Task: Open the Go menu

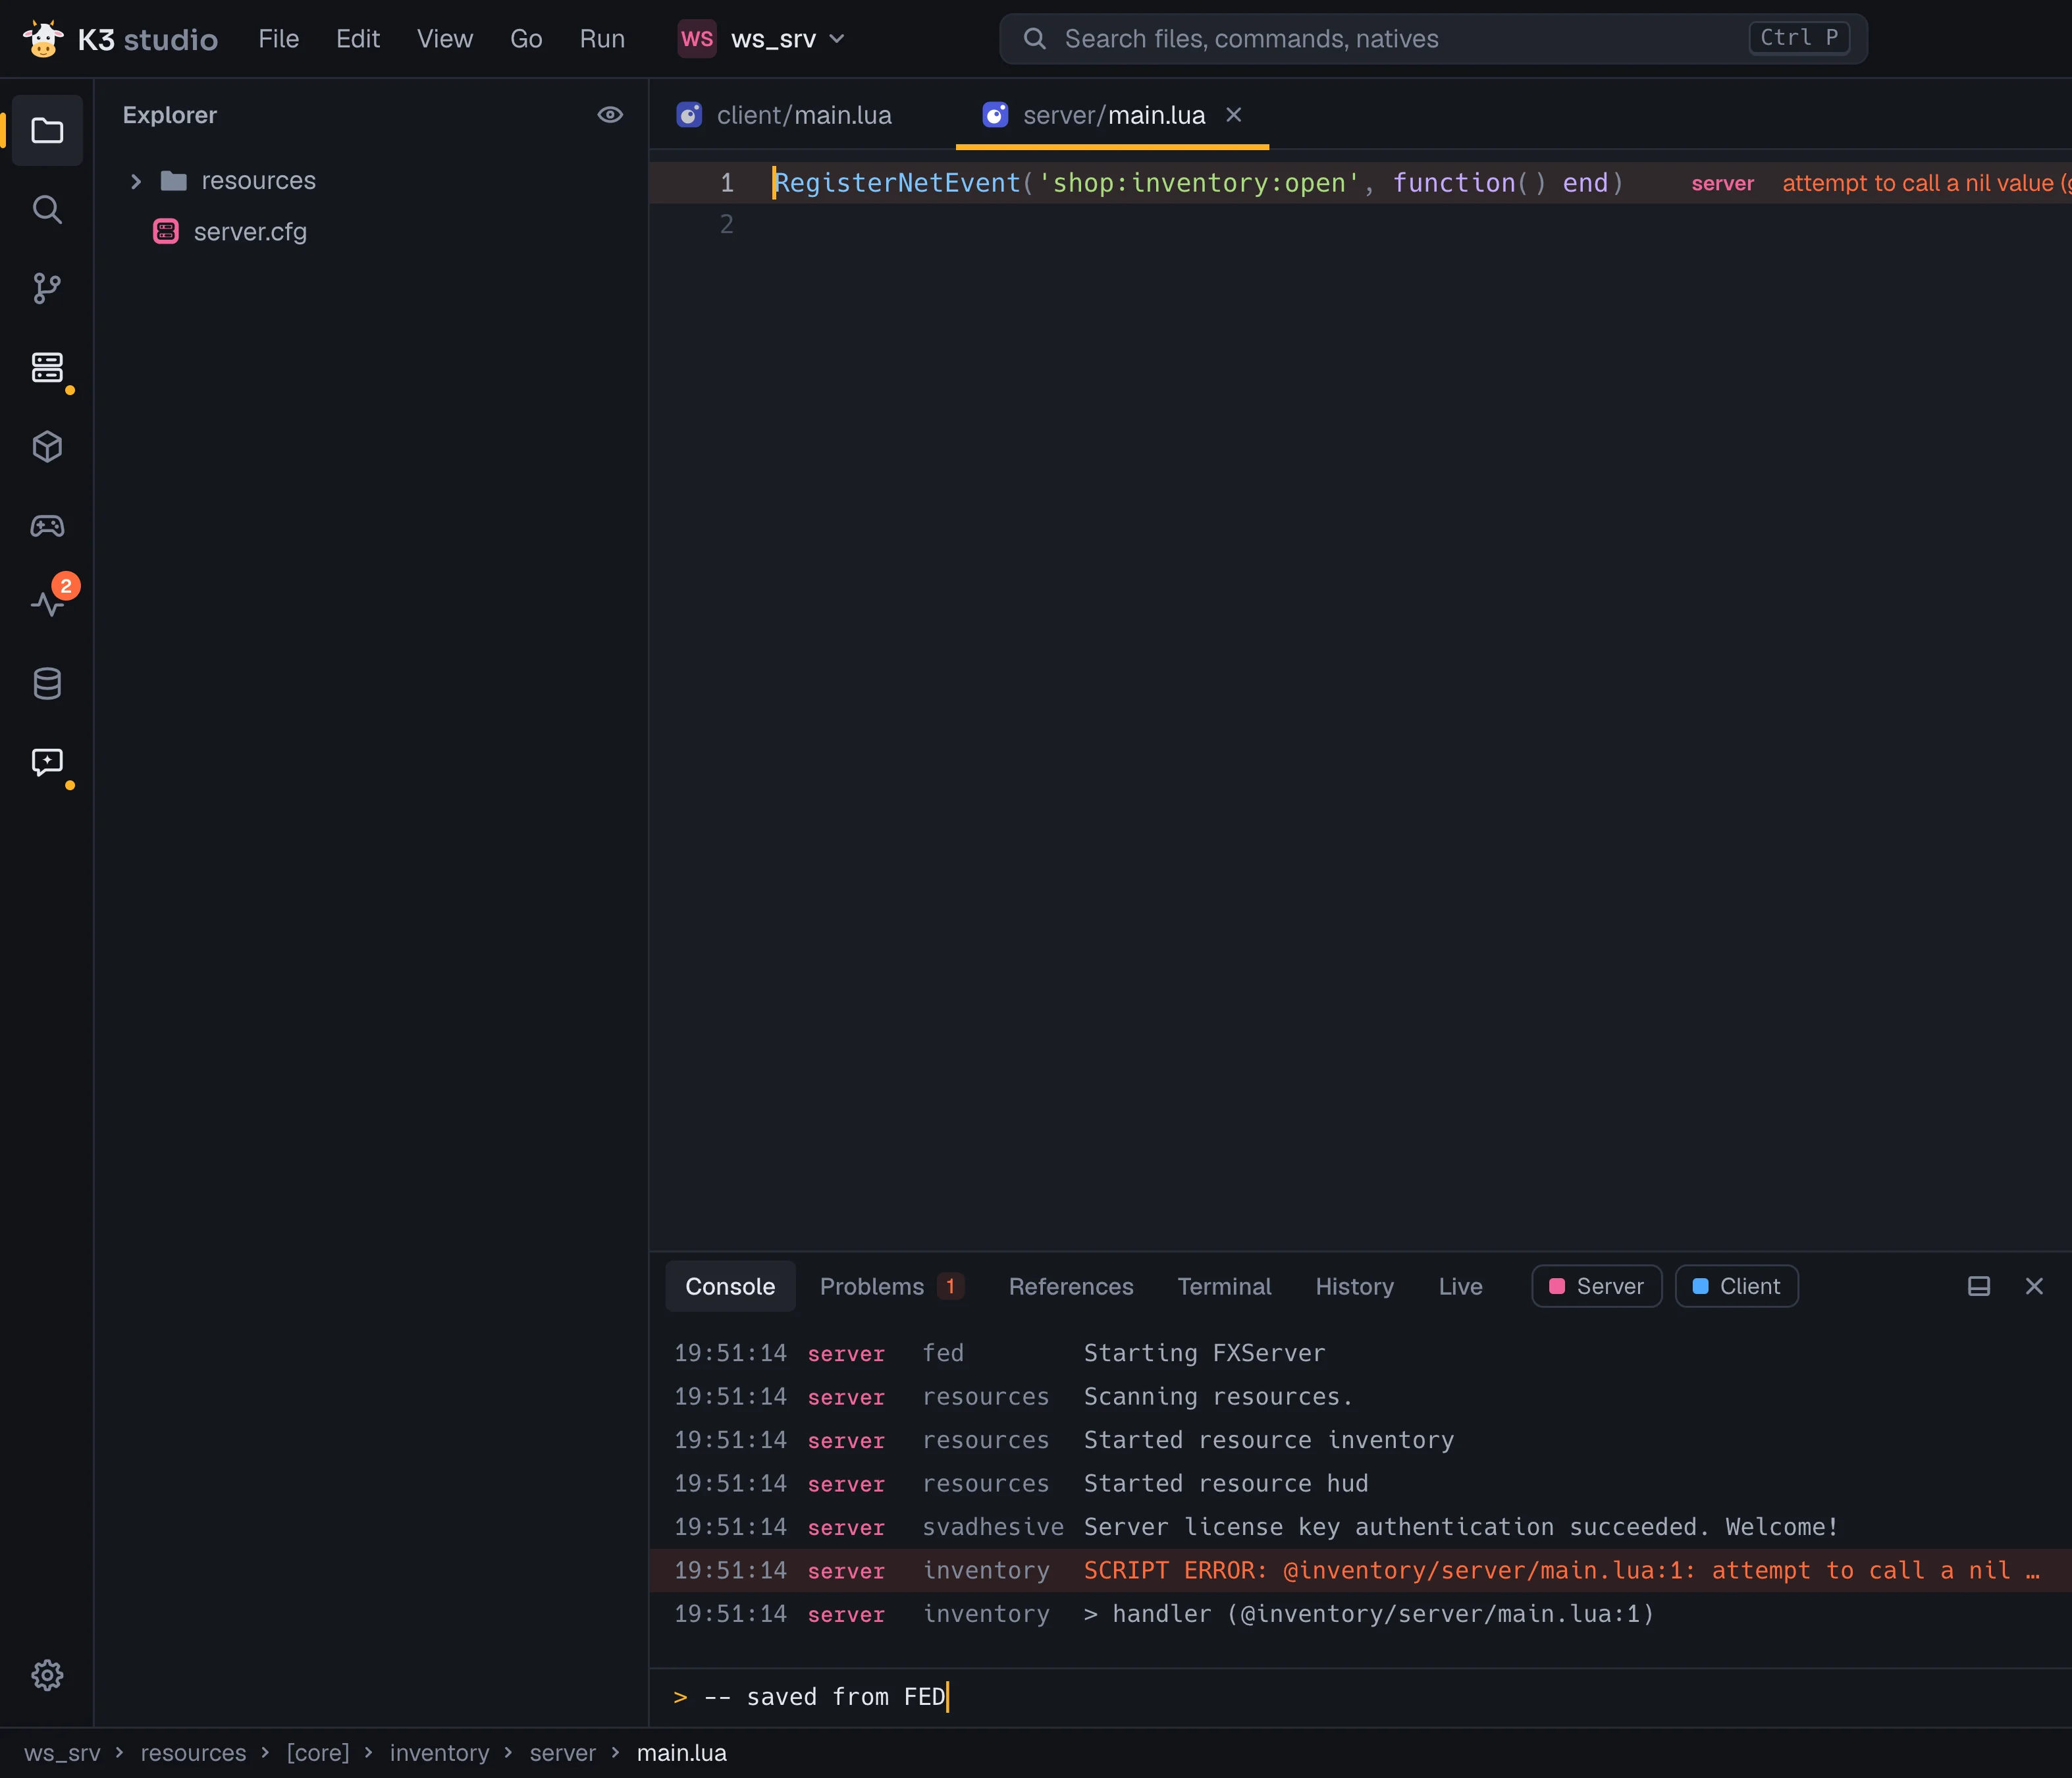Action: [x=526, y=39]
